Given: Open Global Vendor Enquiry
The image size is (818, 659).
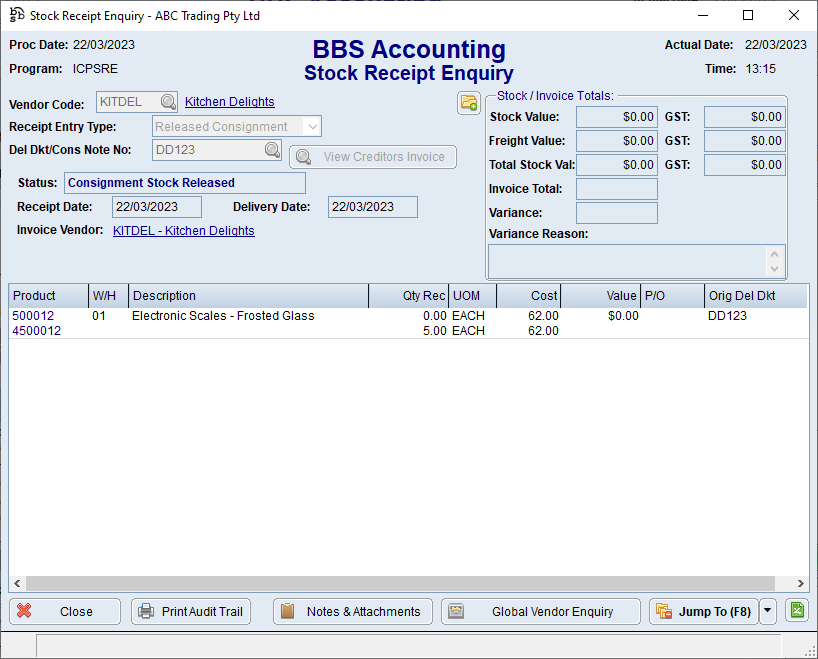Looking at the screenshot, I should click(541, 611).
